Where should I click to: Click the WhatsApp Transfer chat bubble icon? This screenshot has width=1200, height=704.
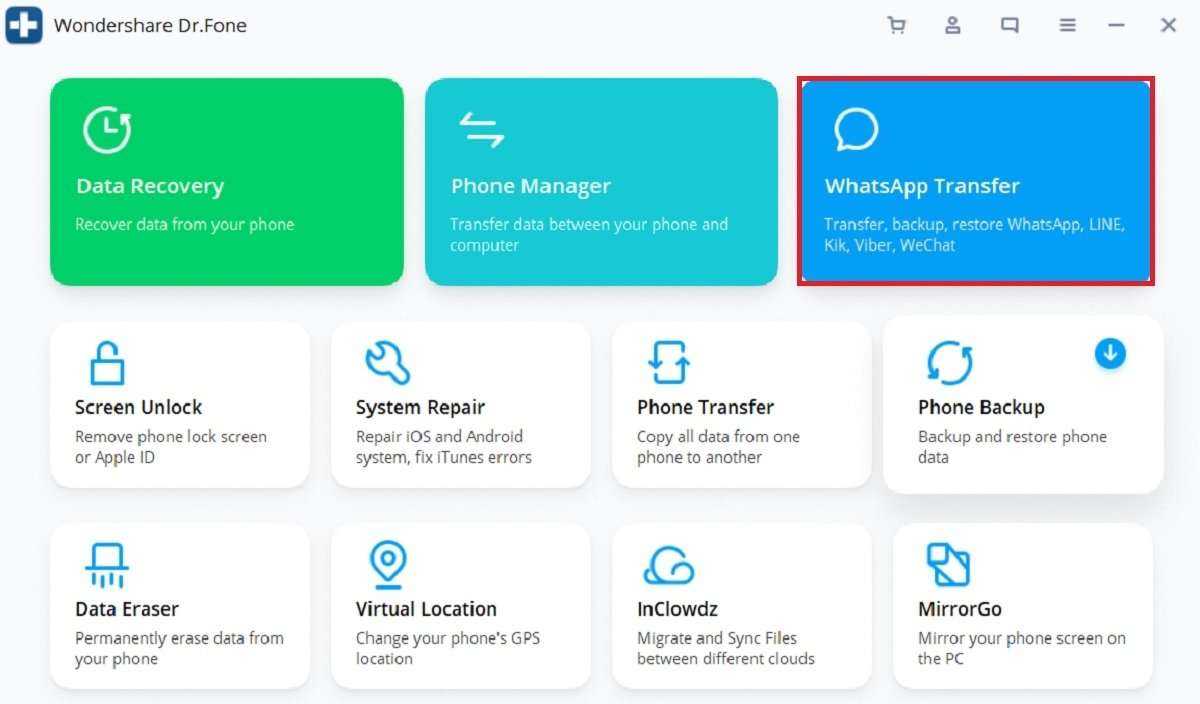click(856, 129)
